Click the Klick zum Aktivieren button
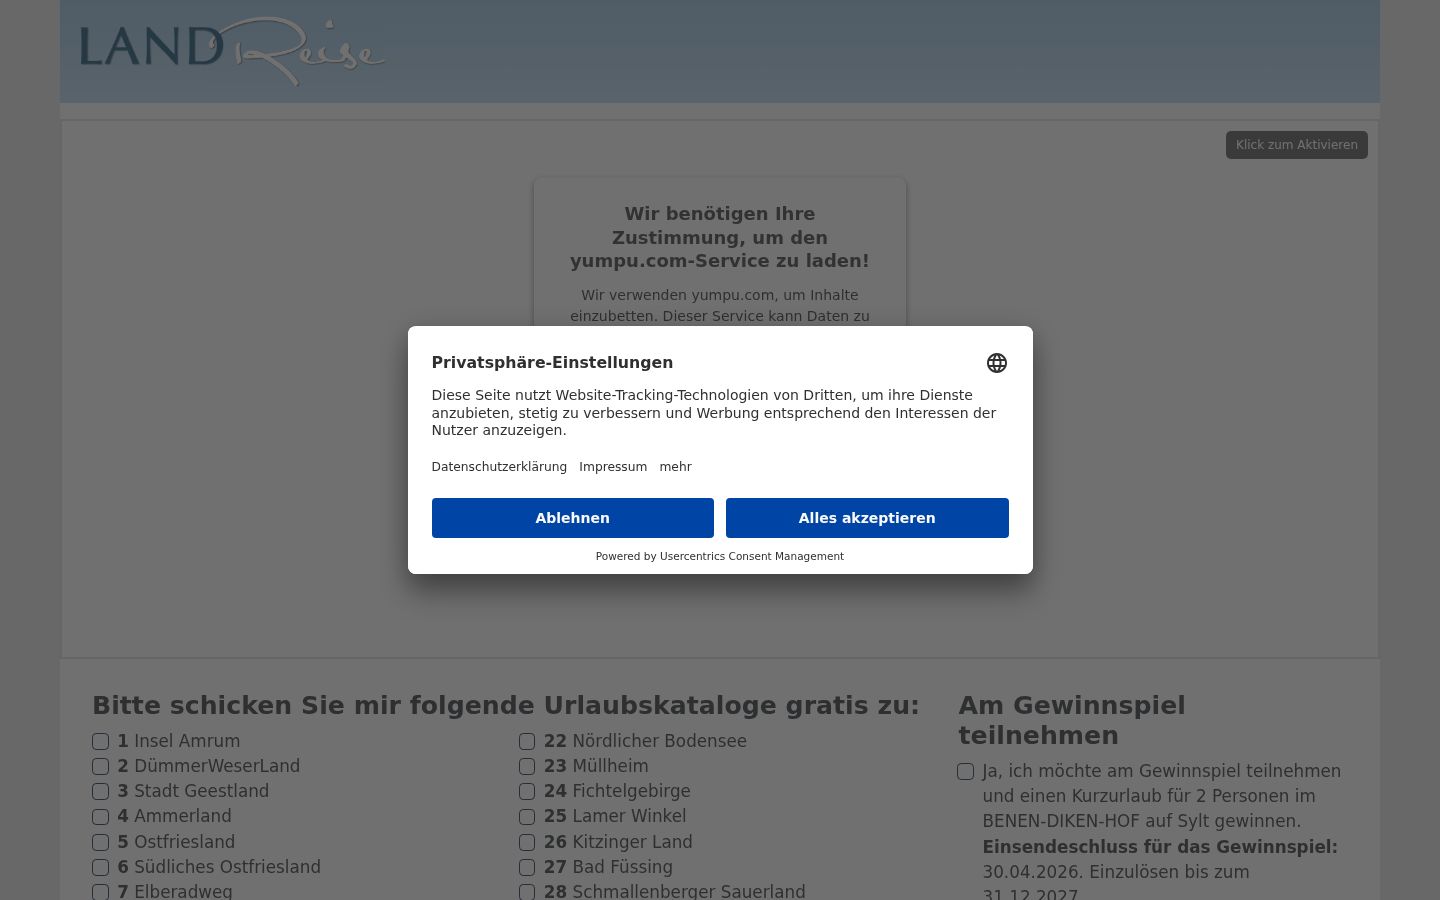1440x900 pixels. pyautogui.click(x=1296, y=145)
